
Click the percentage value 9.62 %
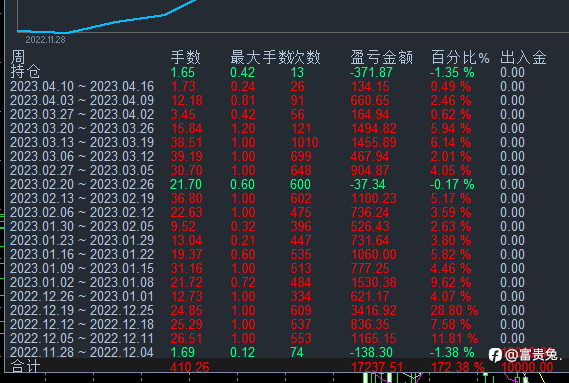pos(451,282)
